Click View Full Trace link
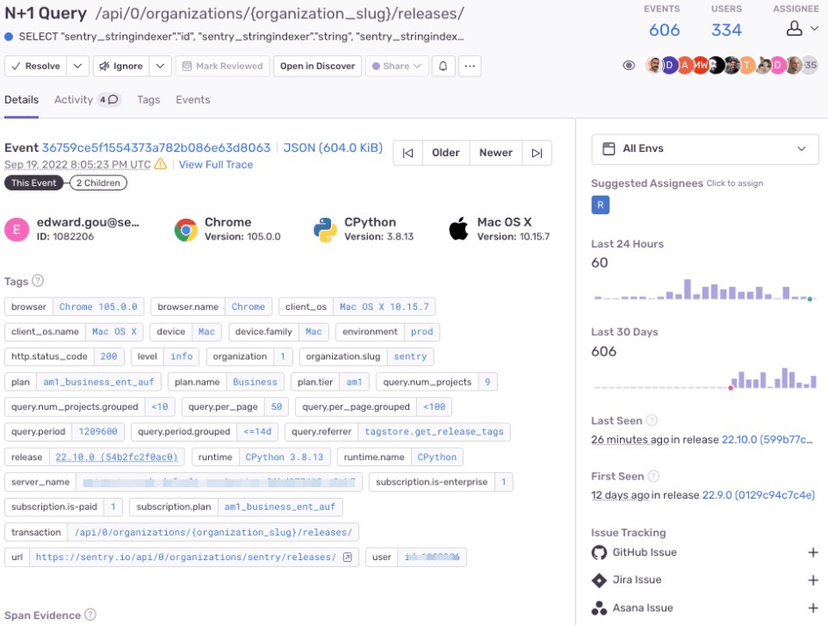 pyautogui.click(x=215, y=165)
